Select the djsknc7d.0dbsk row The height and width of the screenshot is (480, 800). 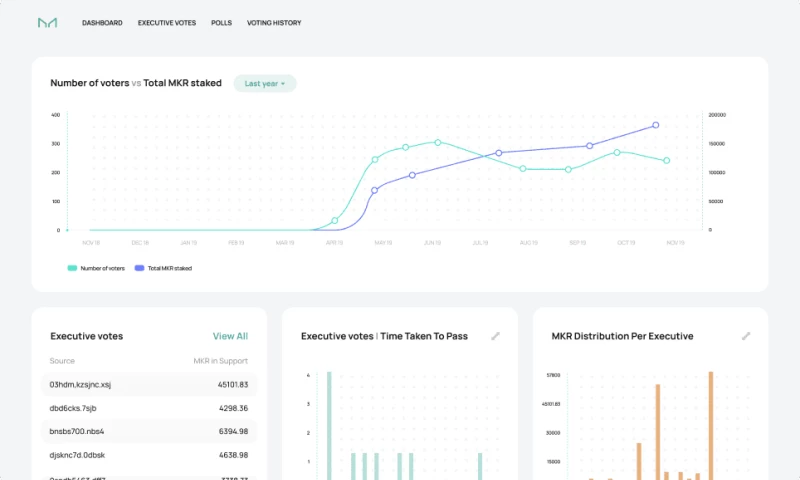tap(149, 455)
